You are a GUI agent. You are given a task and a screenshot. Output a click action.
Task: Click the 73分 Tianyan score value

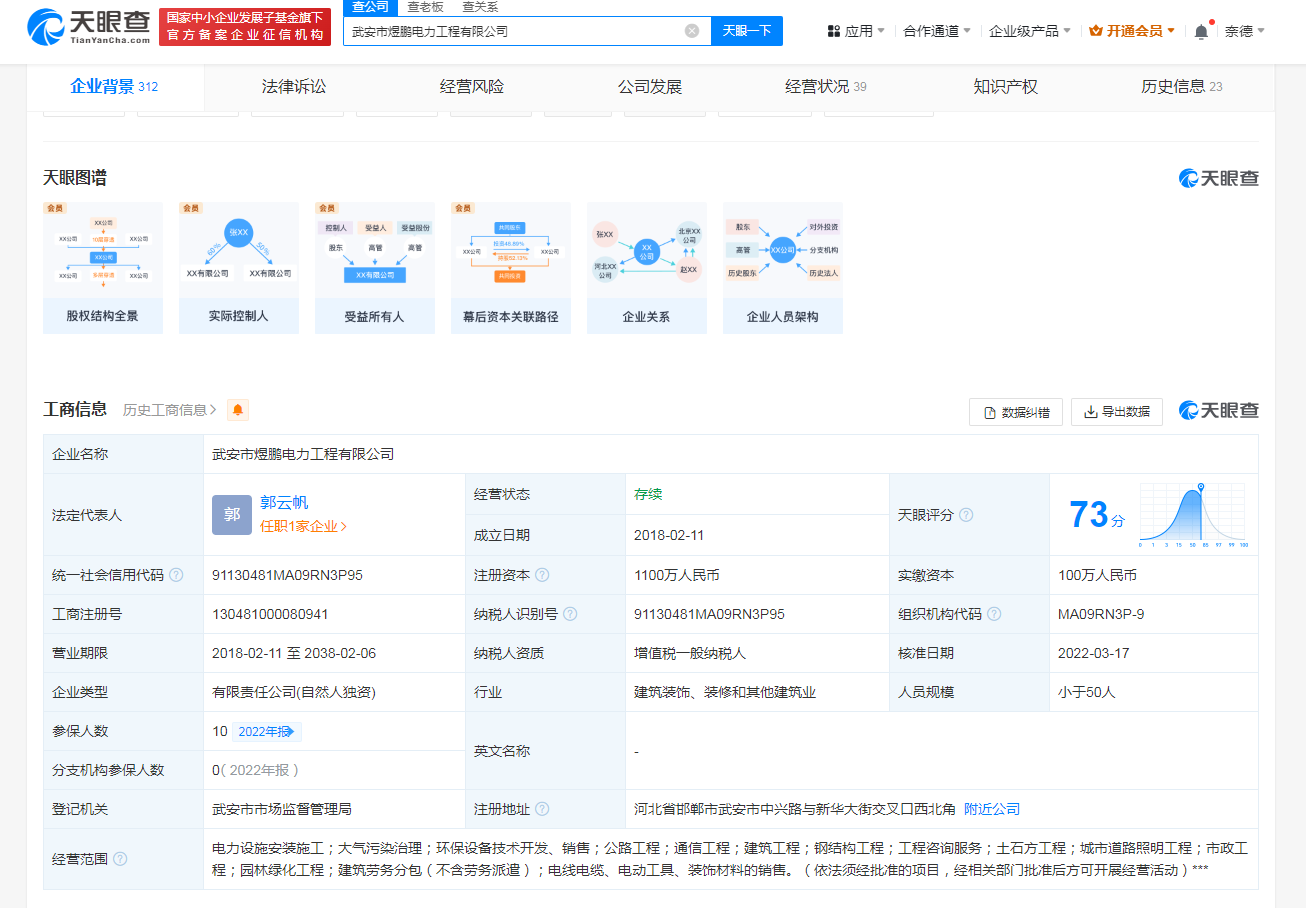[1097, 516]
